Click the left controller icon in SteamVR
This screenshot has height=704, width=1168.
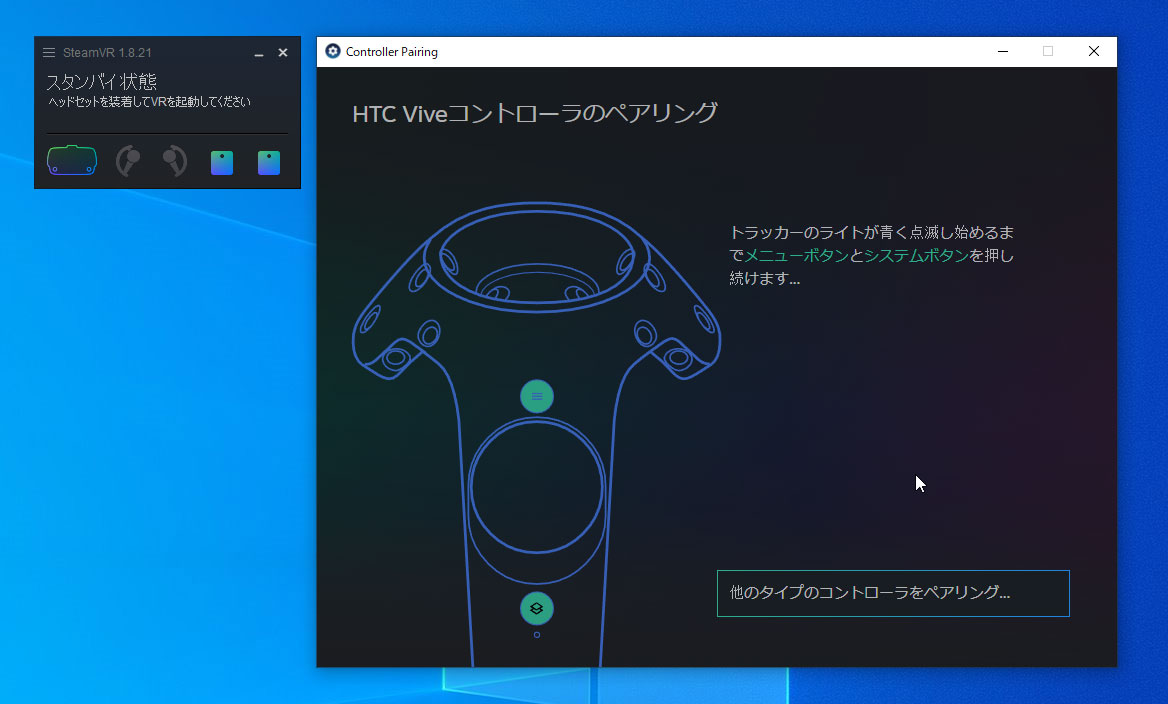(127, 161)
